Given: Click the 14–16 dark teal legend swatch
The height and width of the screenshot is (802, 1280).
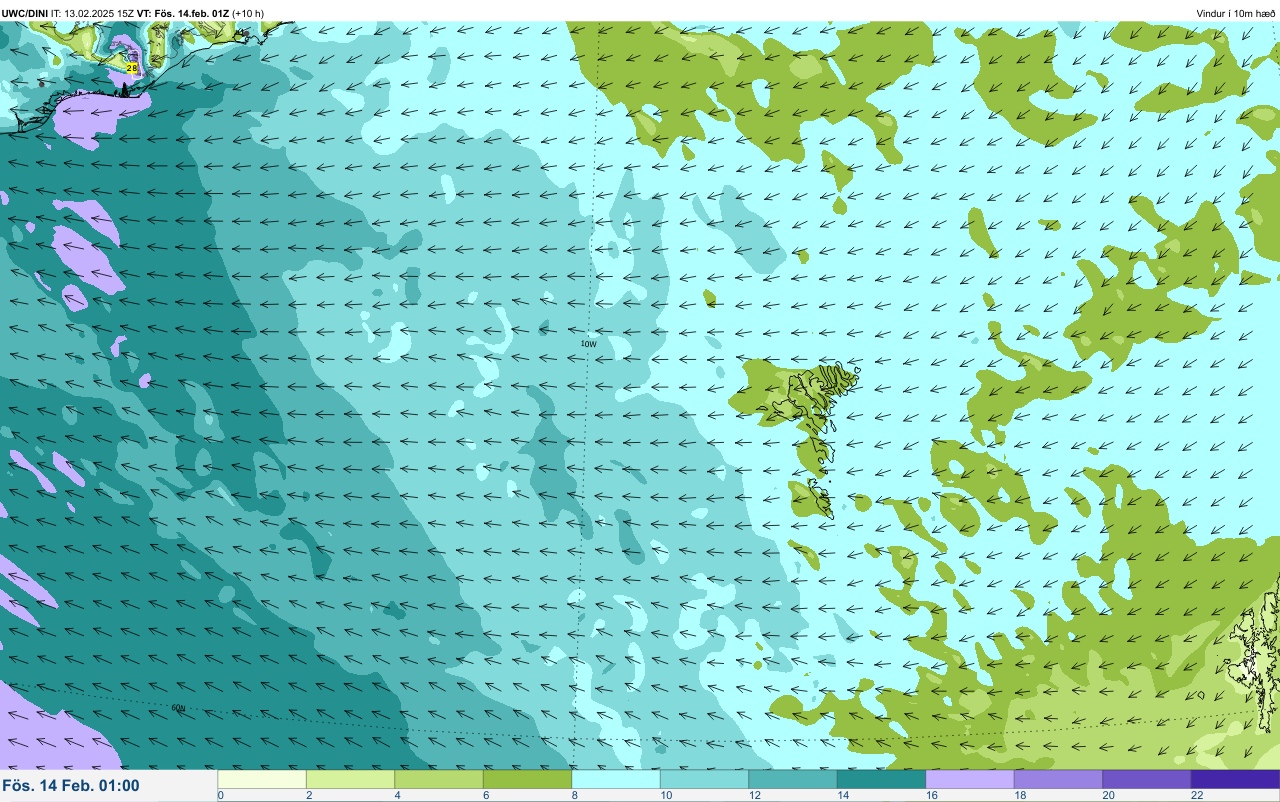Looking at the screenshot, I should coord(881,779).
